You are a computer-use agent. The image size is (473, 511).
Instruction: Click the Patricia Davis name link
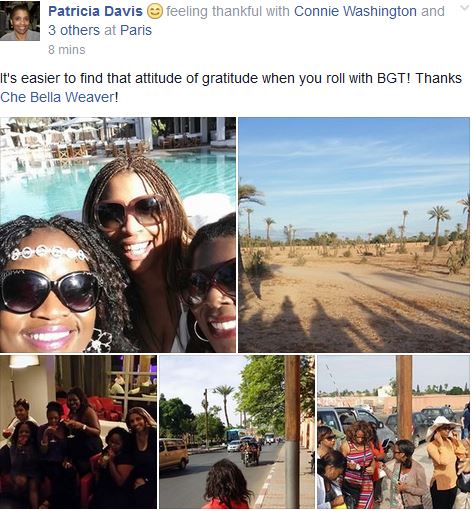[95, 11]
